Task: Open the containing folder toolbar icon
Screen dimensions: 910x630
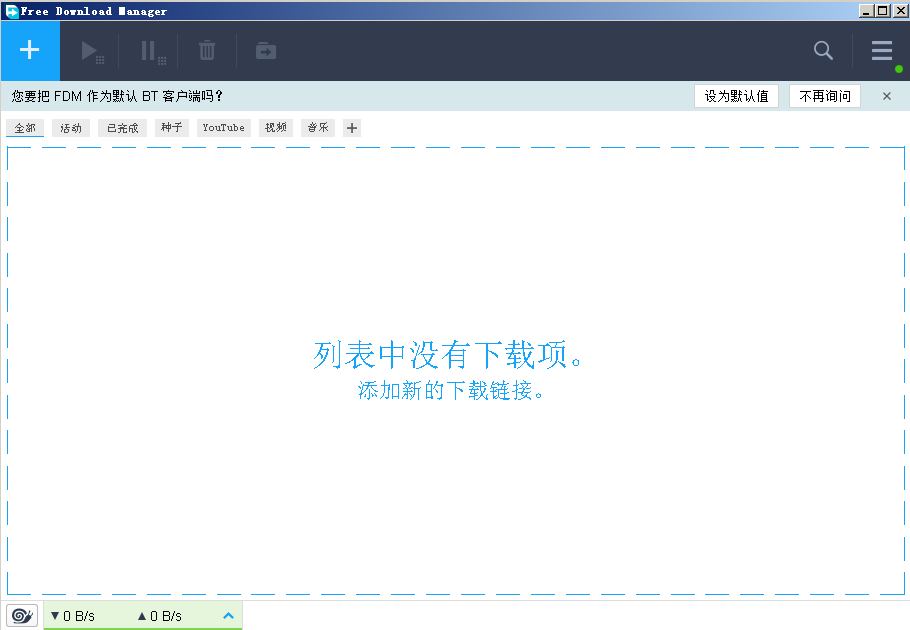Action: (264, 50)
